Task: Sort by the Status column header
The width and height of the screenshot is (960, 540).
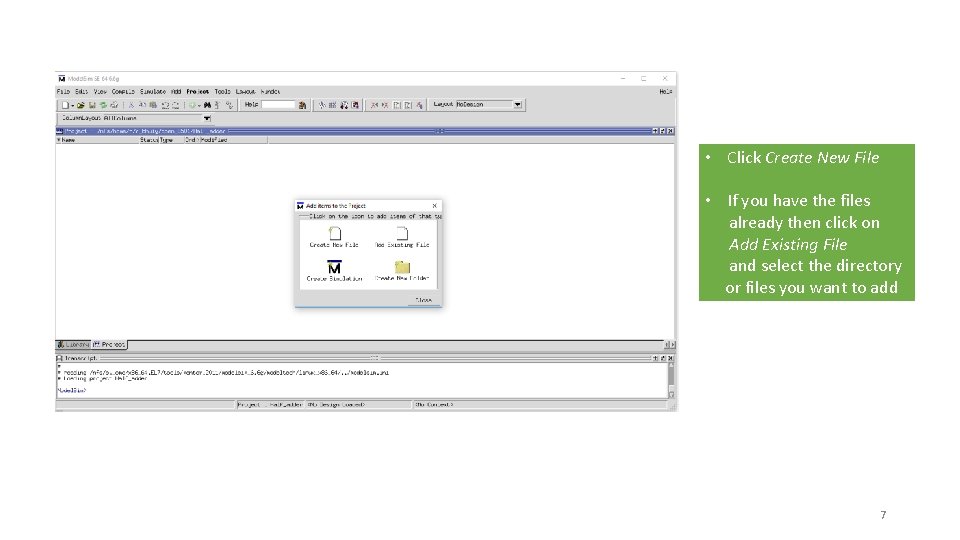Action: point(149,140)
